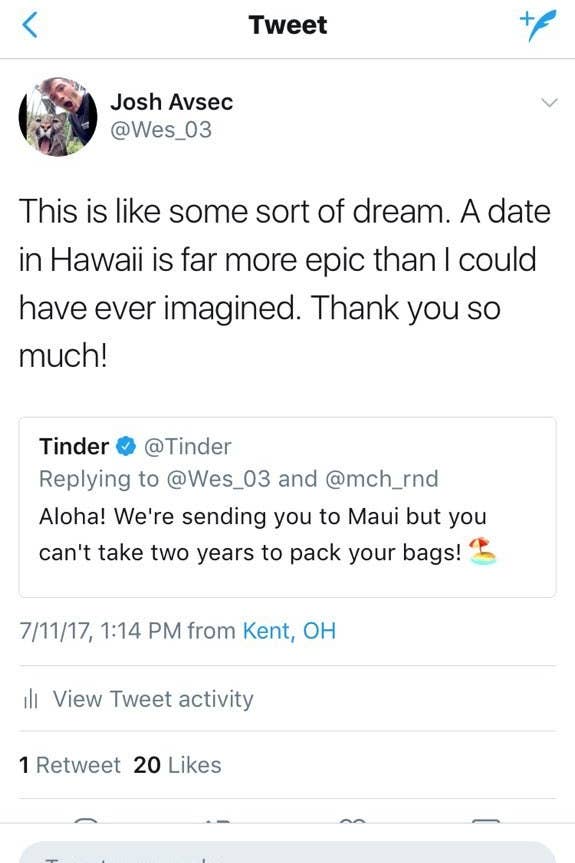Open View Tweet activity
The image size is (575, 863).
(x=153, y=699)
